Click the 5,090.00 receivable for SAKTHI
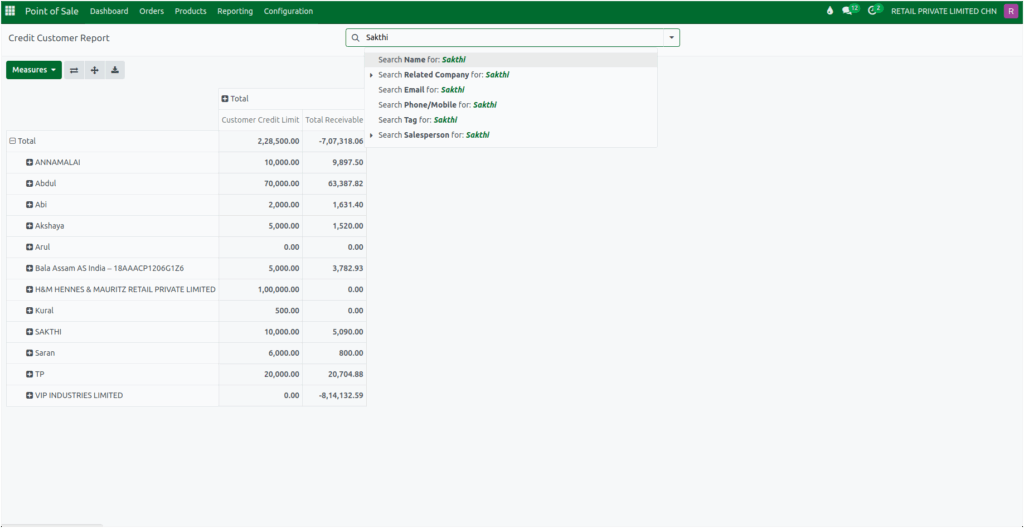This screenshot has width=1024, height=528. click(334, 332)
